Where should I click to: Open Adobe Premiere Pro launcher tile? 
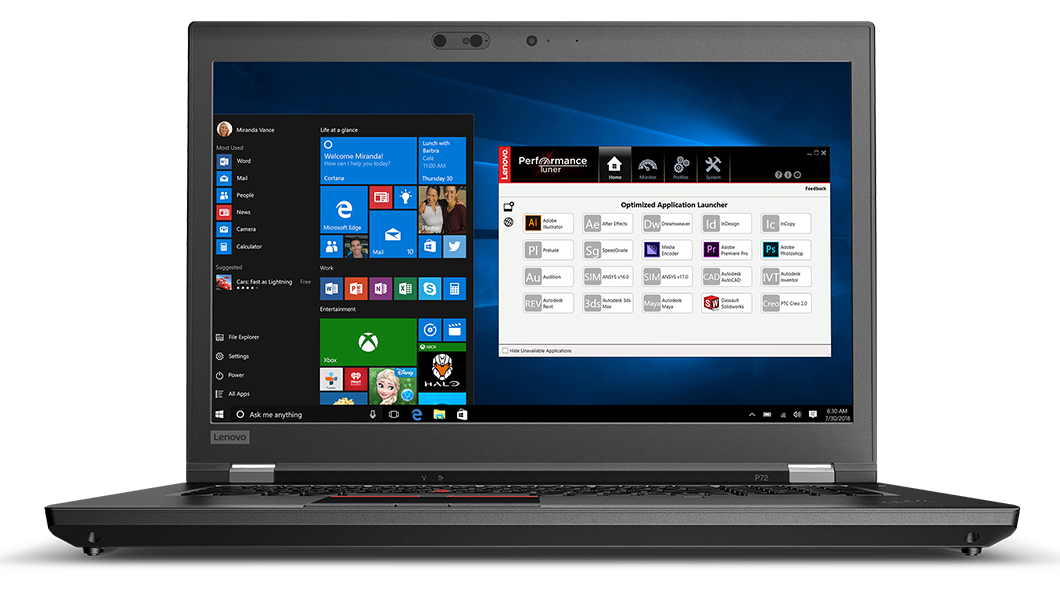[x=726, y=250]
